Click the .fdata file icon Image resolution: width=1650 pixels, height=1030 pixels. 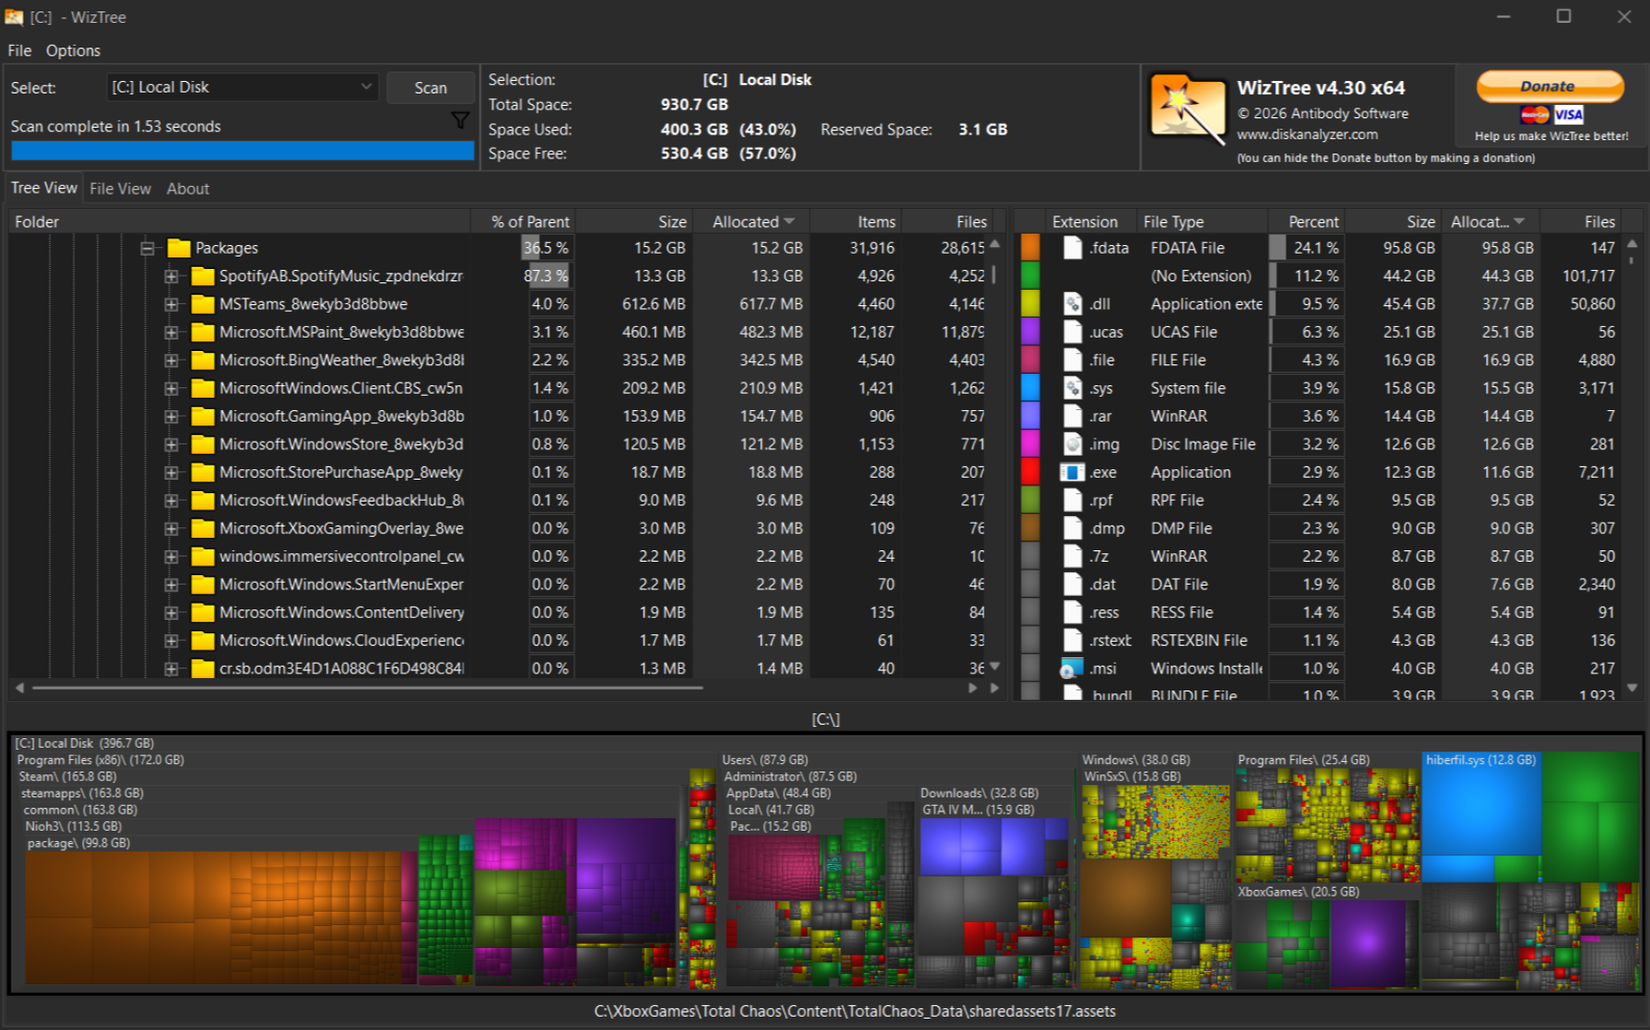[1072, 248]
